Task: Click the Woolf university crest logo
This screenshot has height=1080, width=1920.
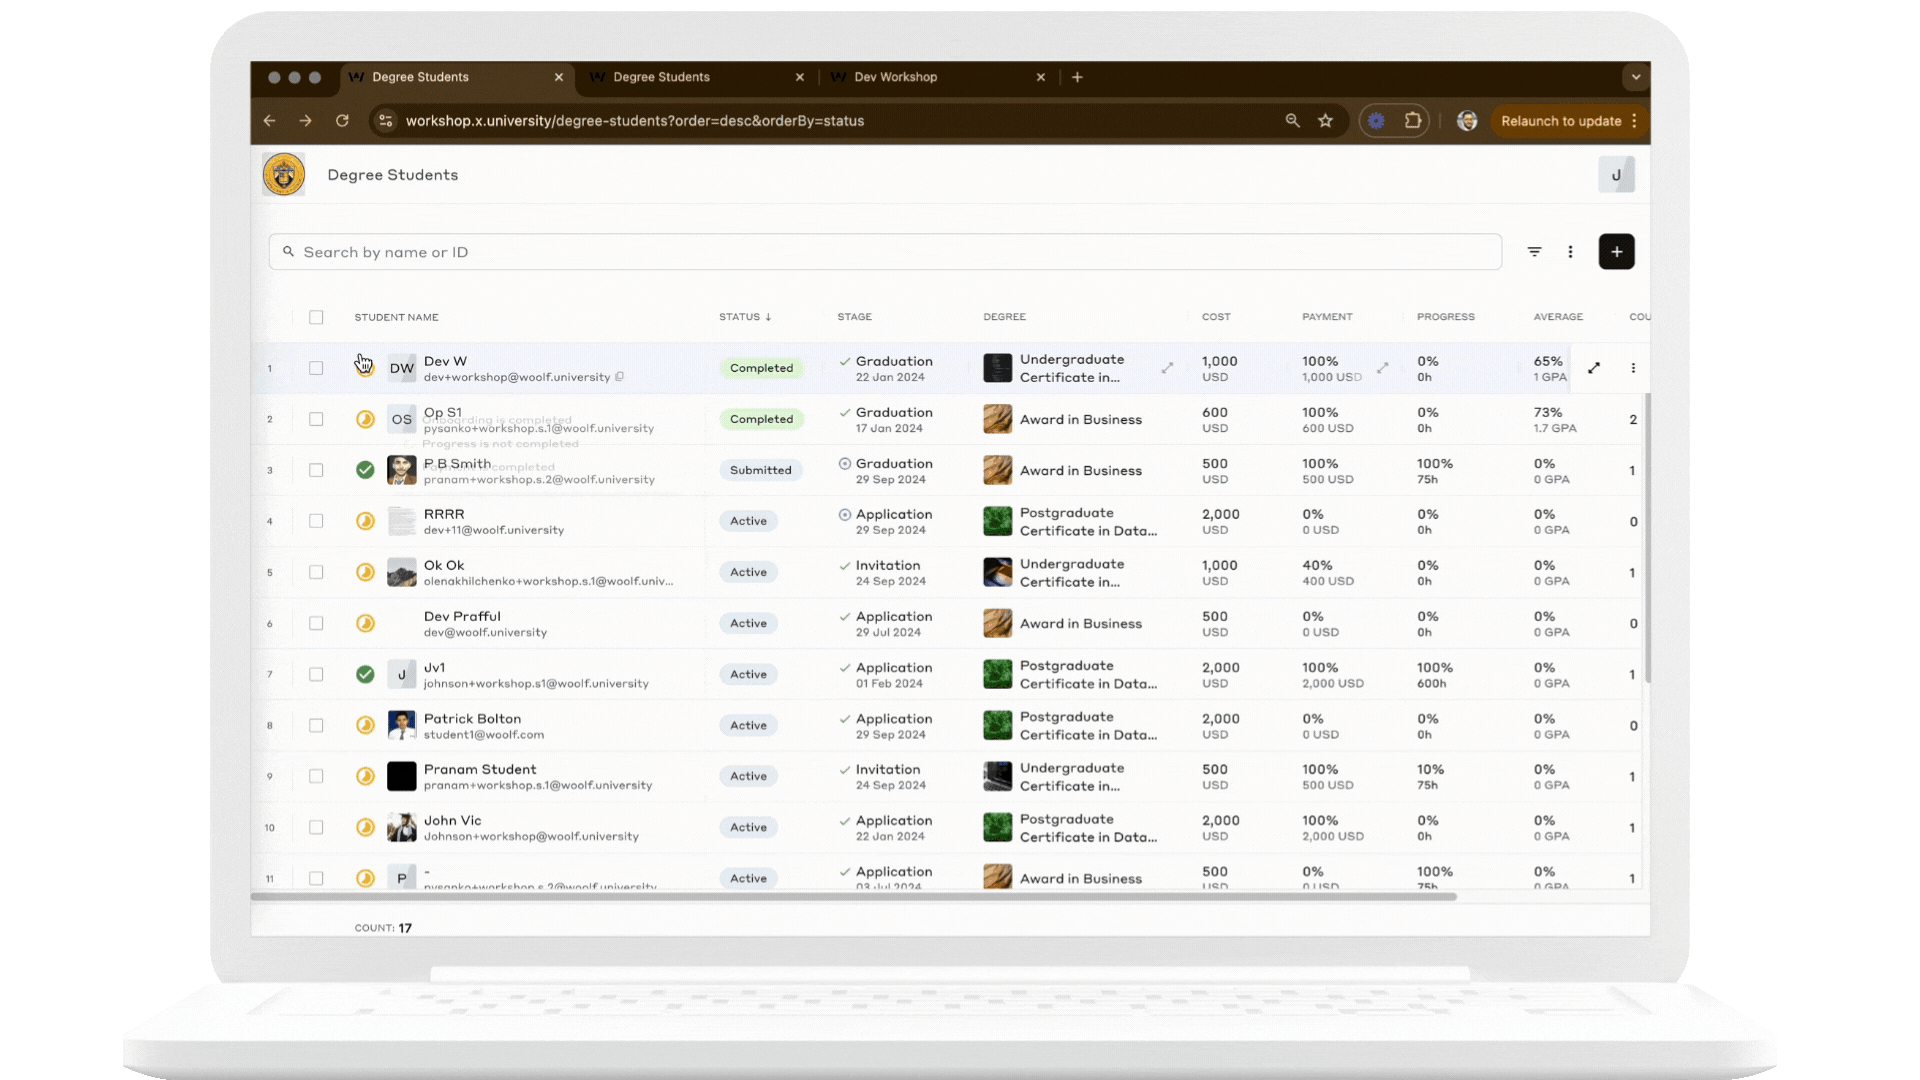Action: click(283, 173)
